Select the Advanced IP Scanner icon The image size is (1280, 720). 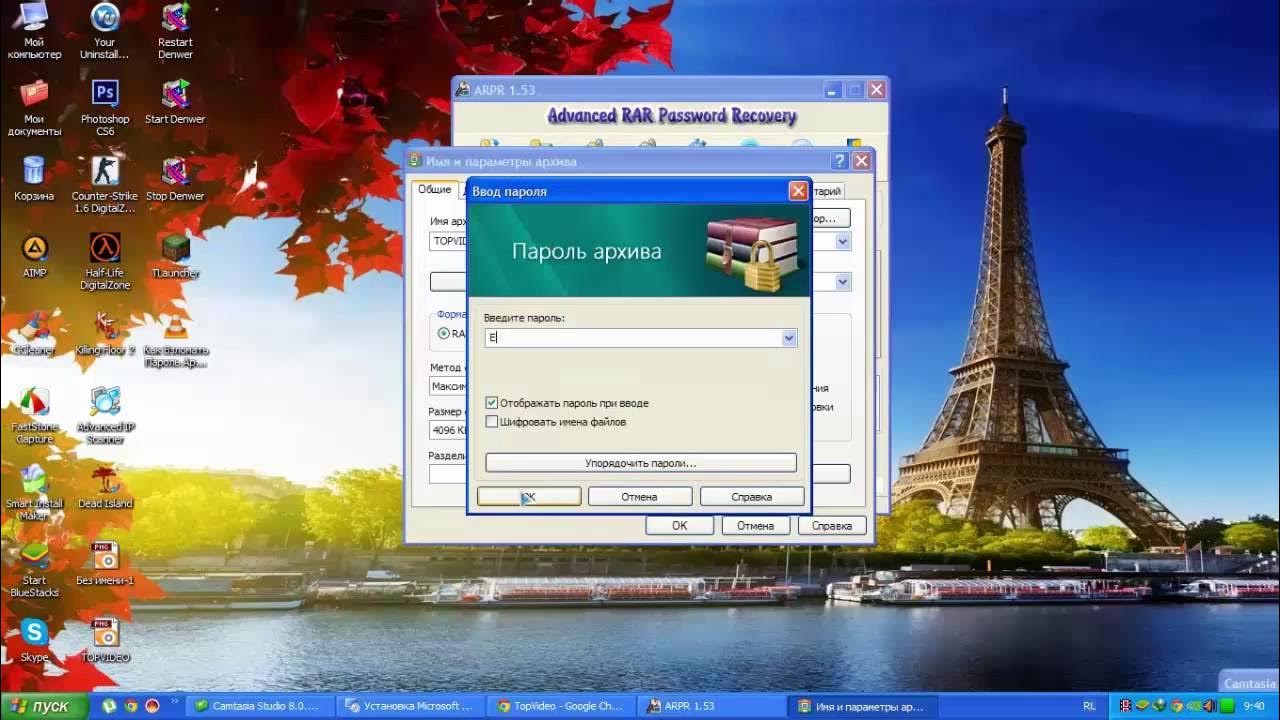[x=105, y=415]
